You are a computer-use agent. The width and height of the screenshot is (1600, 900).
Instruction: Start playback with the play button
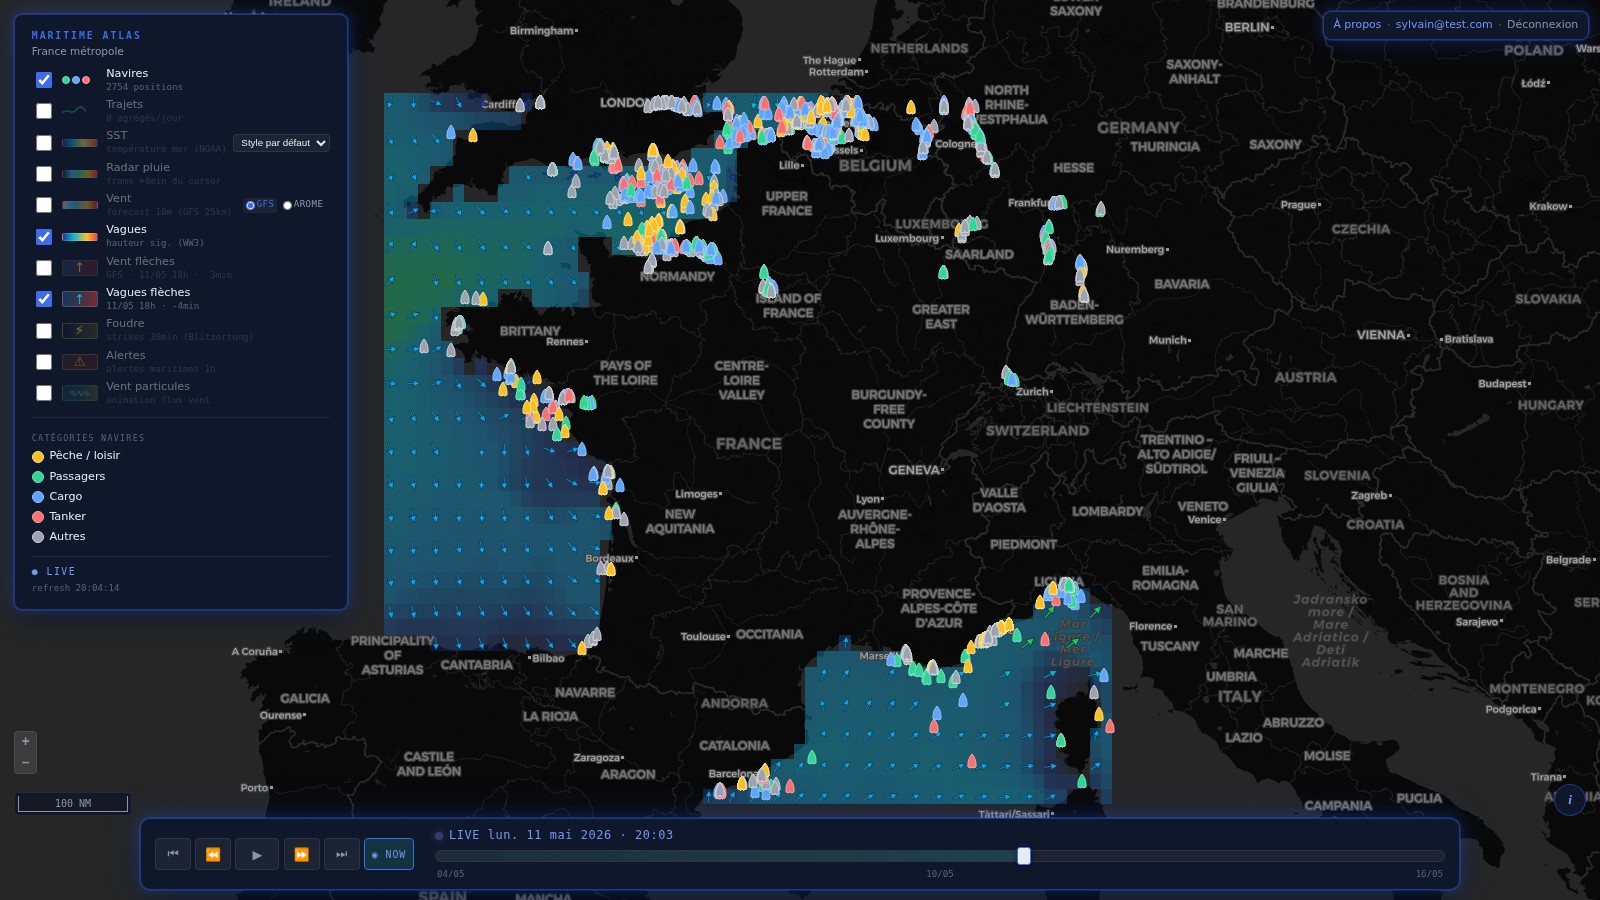coord(257,854)
